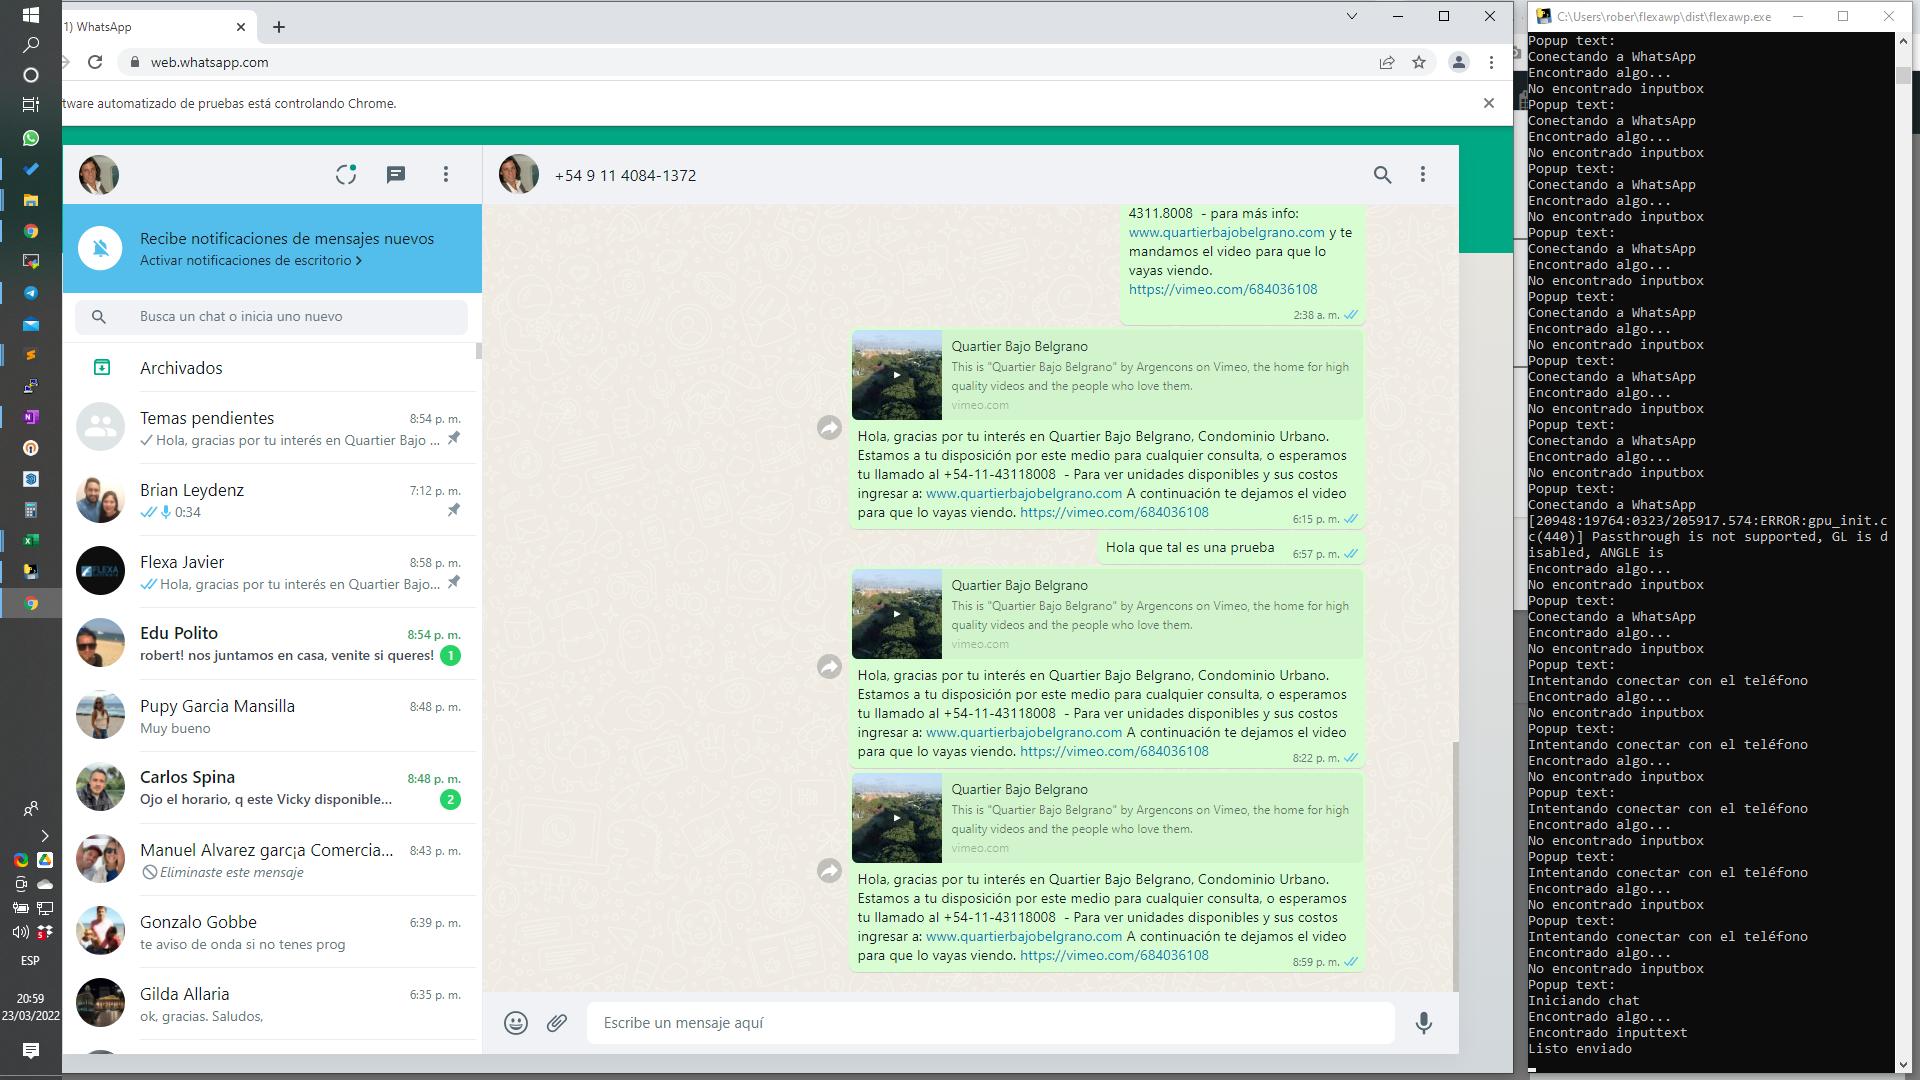This screenshot has height=1080, width=1920.
Task: Open the Edu Polito chat
Action: coord(270,644)
